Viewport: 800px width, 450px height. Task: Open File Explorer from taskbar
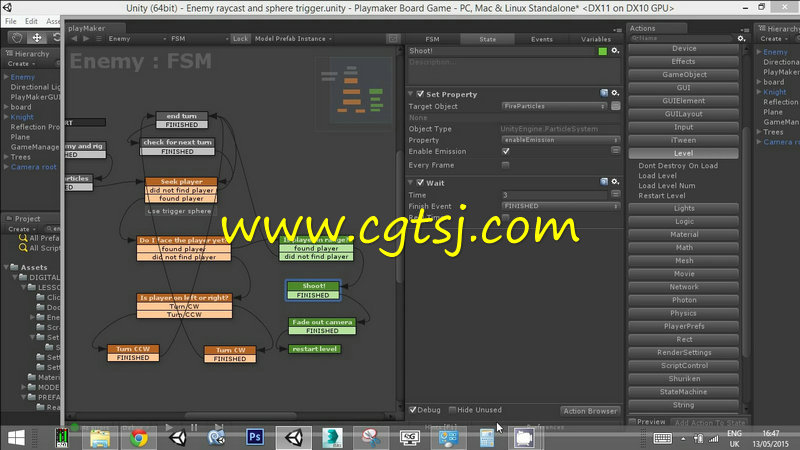(100, 438)
